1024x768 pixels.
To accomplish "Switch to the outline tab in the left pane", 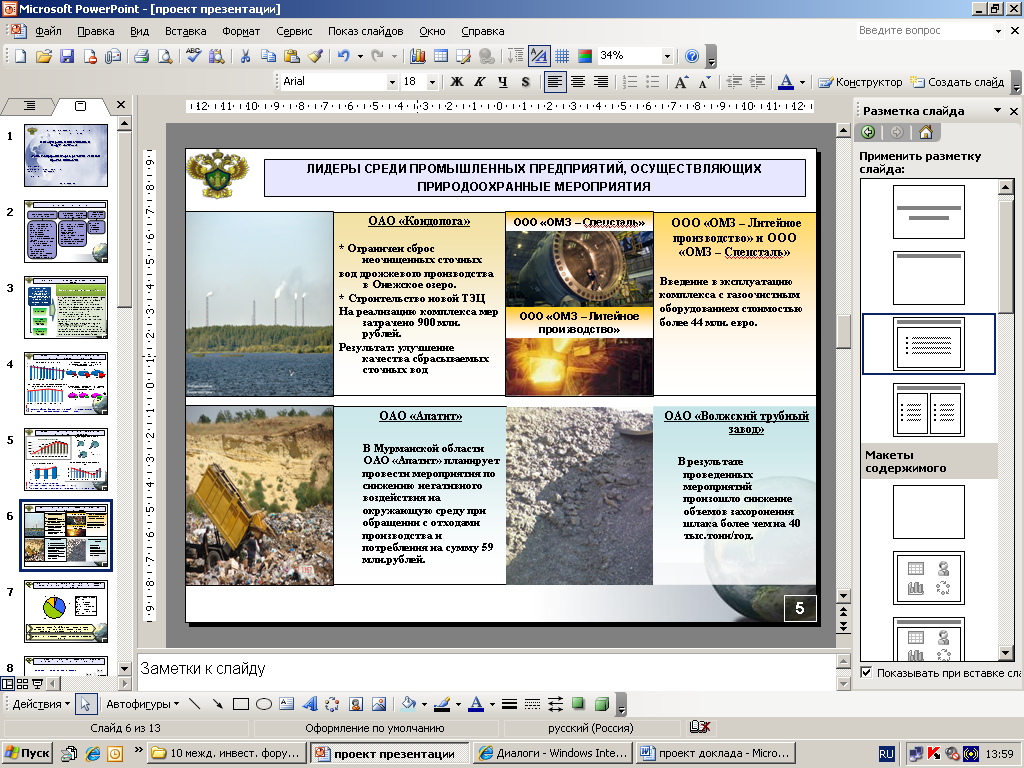I will coord(29,106).
